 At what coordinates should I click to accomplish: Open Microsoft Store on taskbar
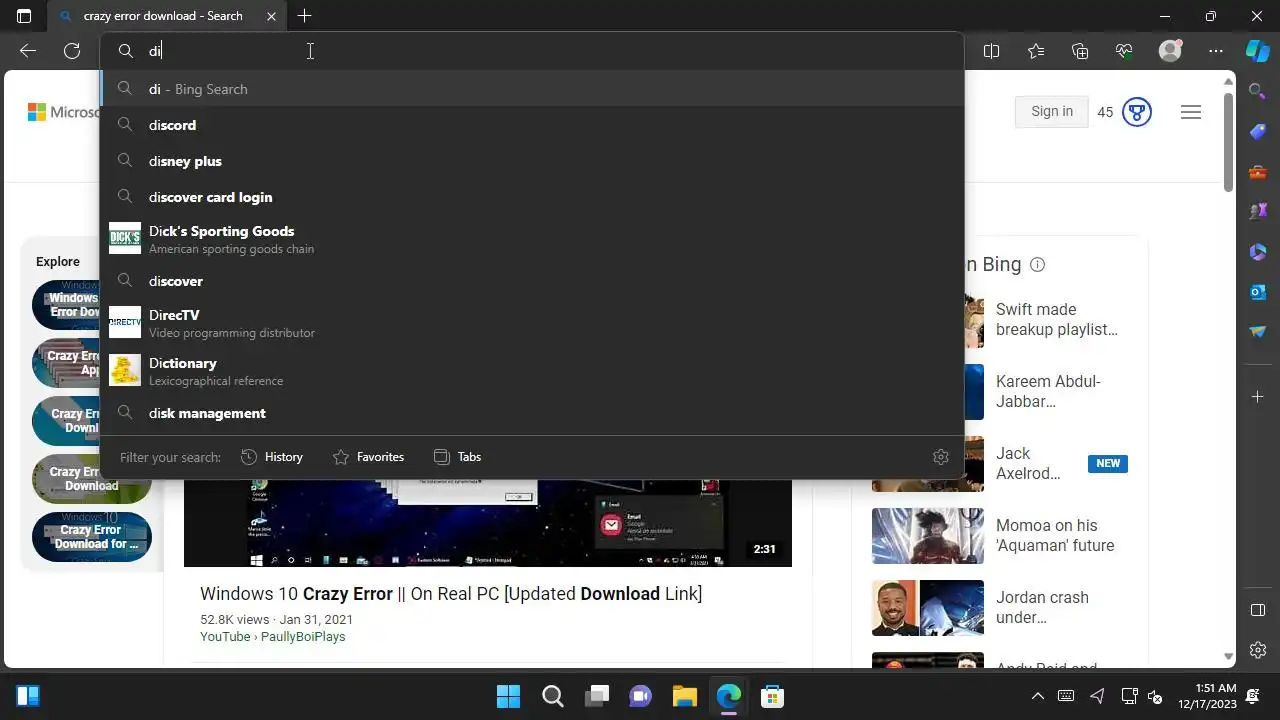pos(771,696)
